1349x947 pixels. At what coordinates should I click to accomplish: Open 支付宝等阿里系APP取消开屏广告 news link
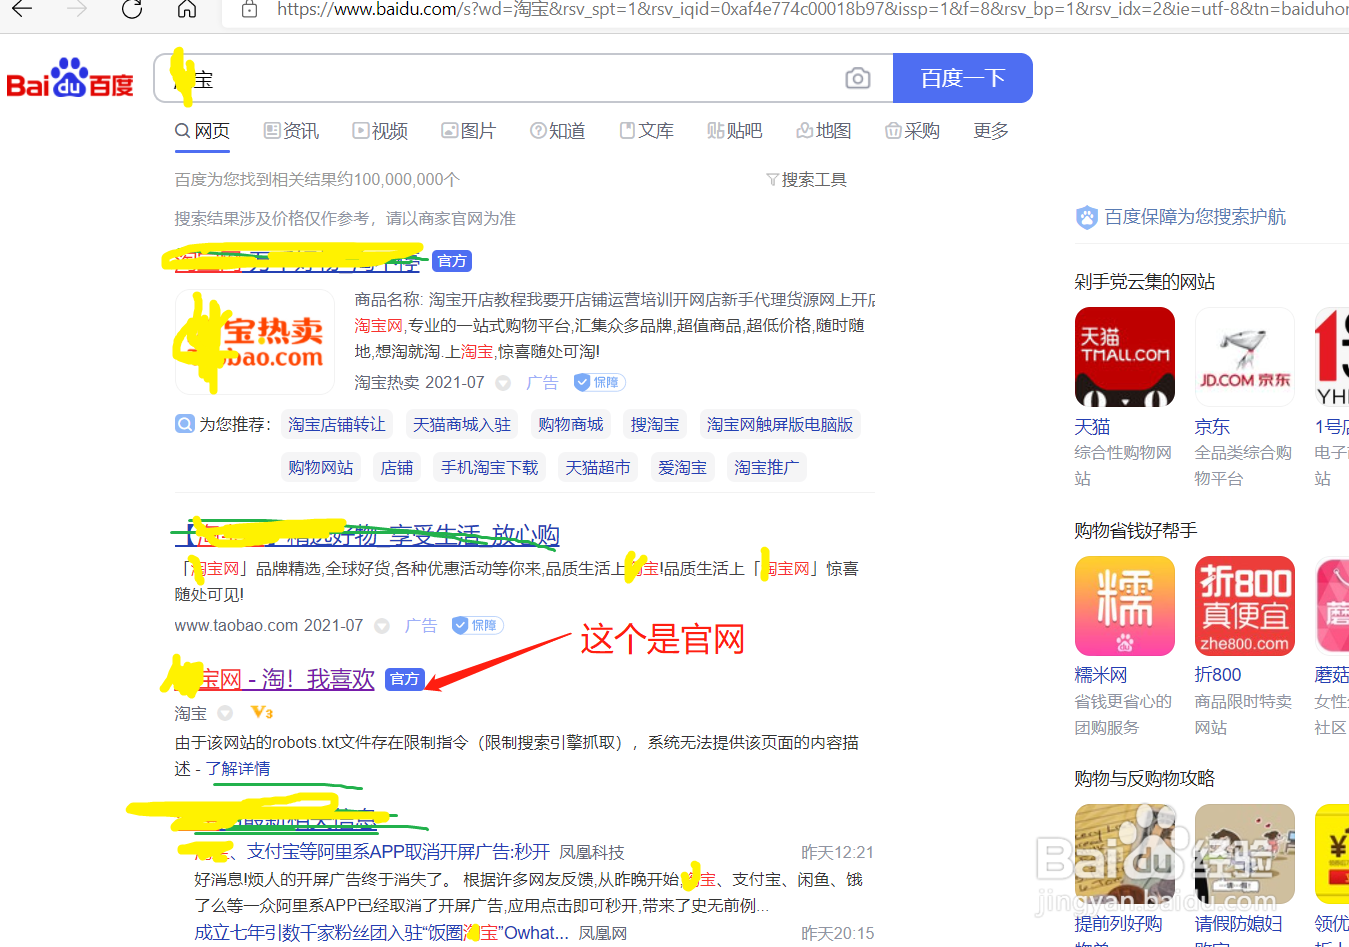[x=373, y=852]
